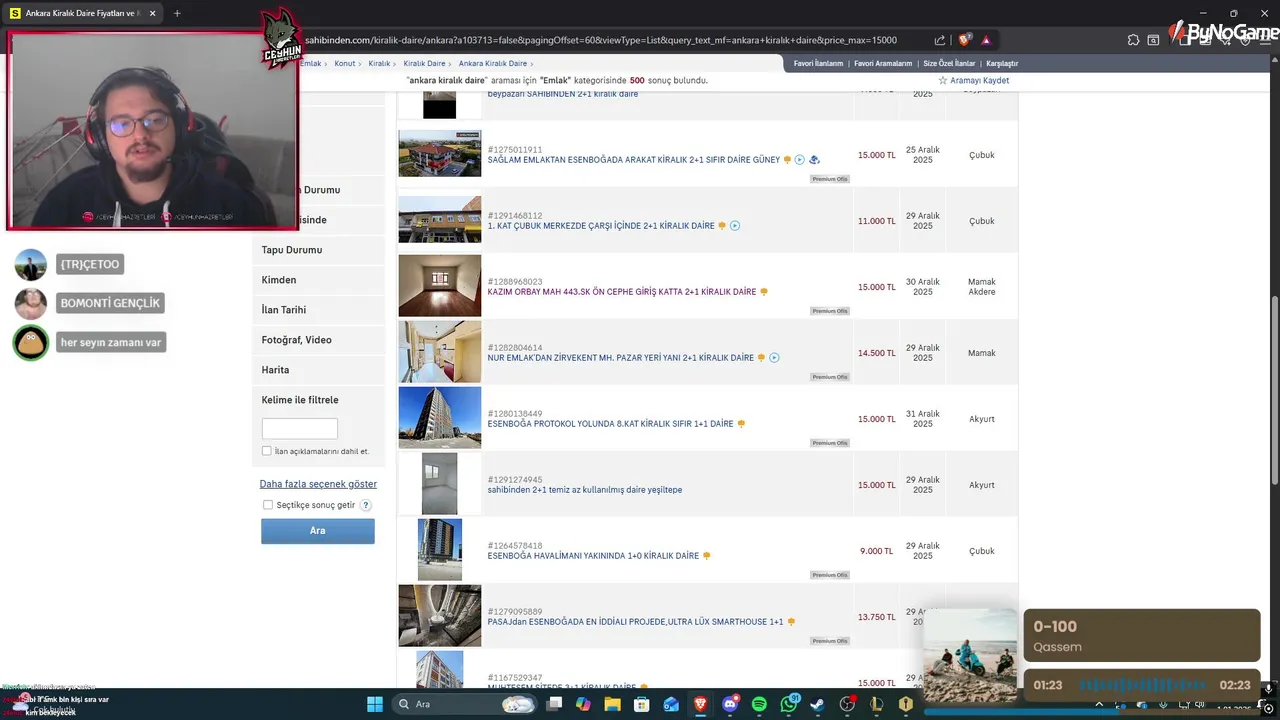Open the Brave Rewards triangle icon
Image resolution: width=1280 pixels, height=720 pixels.
coord(986,40)
